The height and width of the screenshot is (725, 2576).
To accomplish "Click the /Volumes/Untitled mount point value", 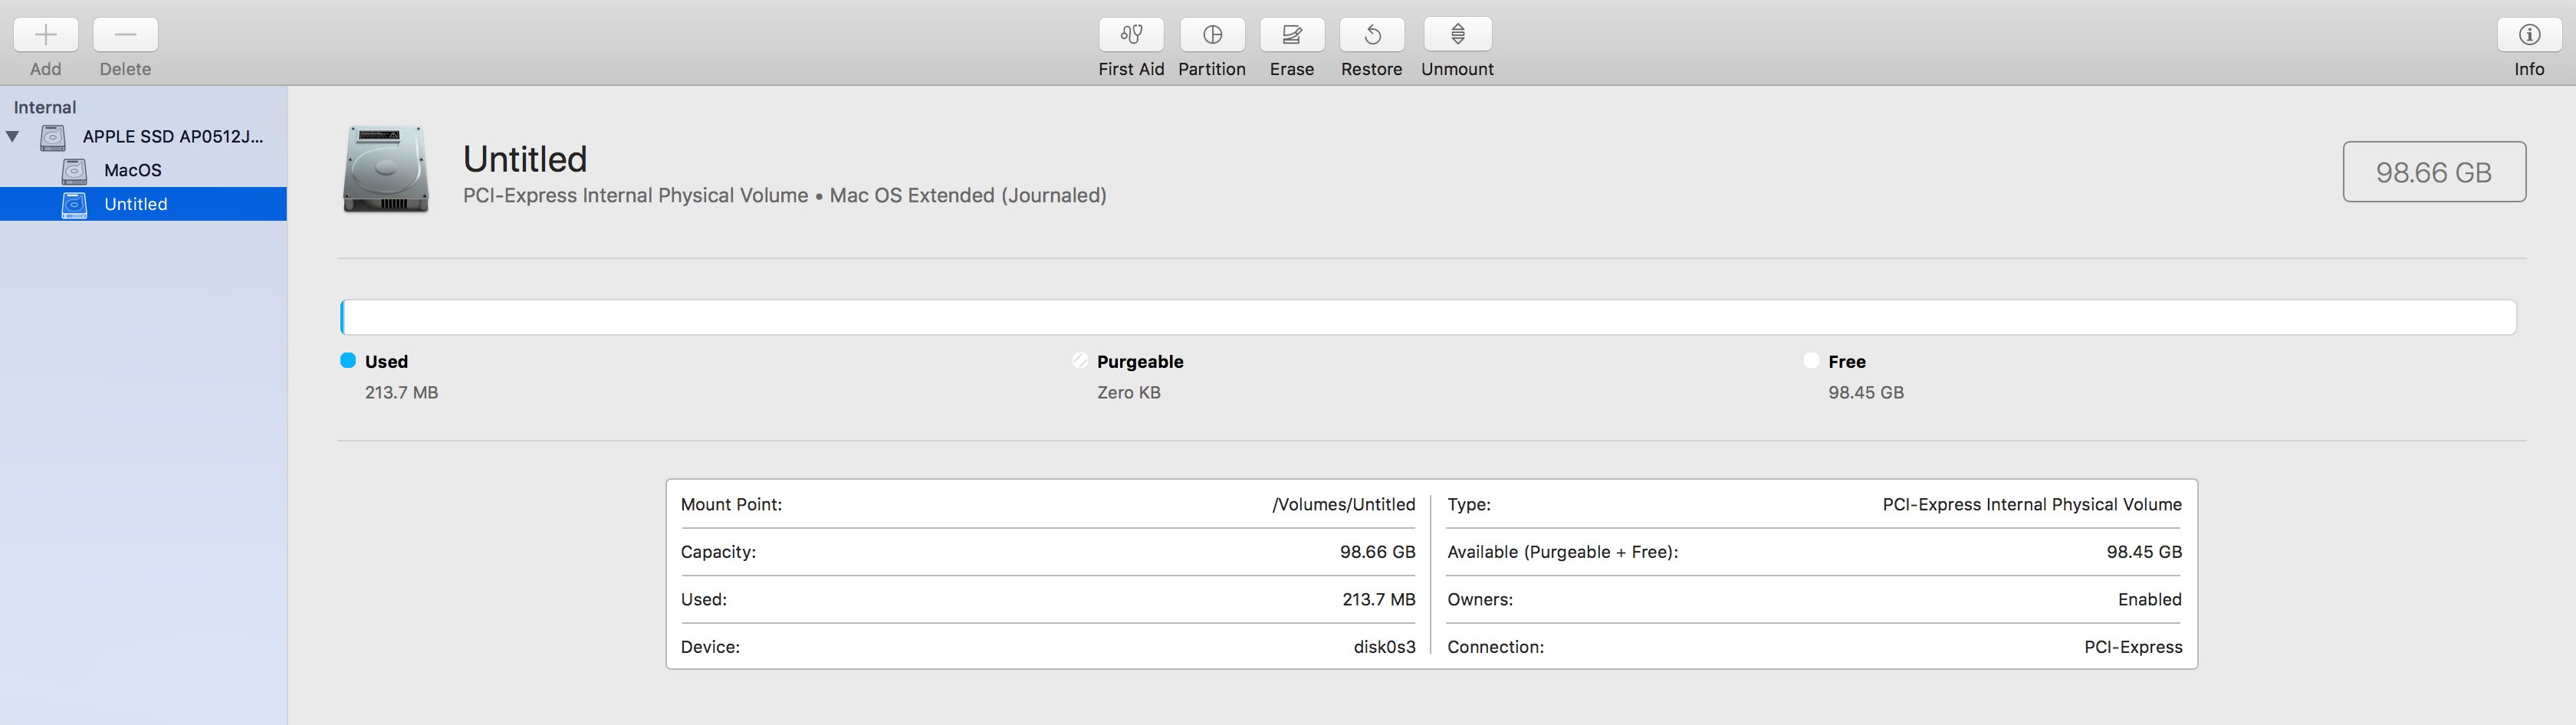I will click(1344, 505).
